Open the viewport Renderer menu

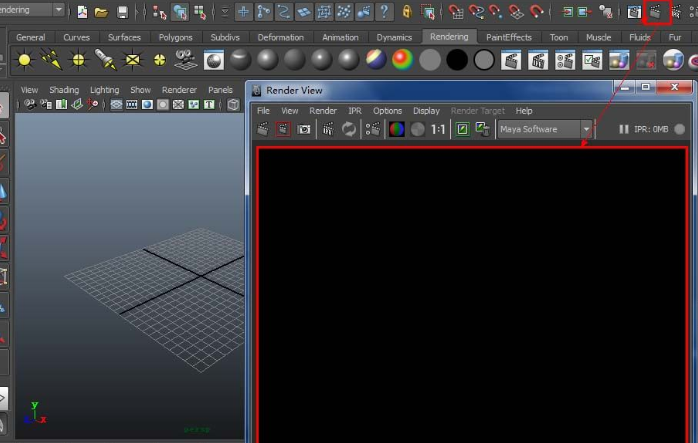(179, 90)
